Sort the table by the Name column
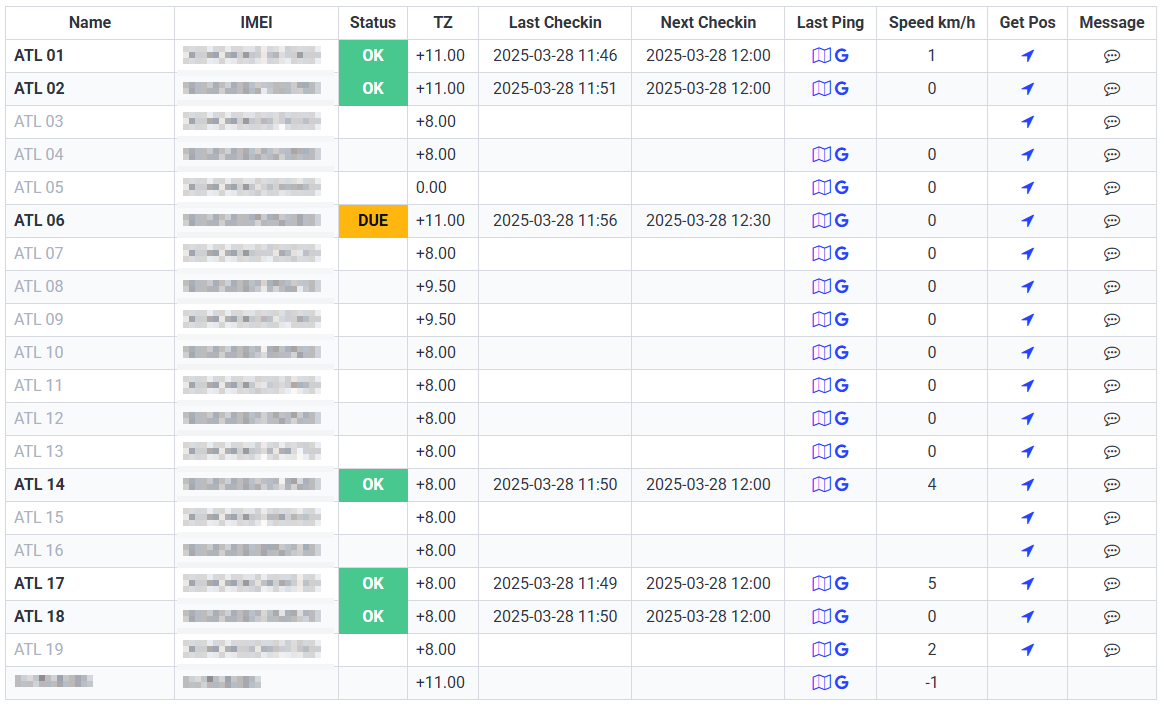 coord(89,22)
